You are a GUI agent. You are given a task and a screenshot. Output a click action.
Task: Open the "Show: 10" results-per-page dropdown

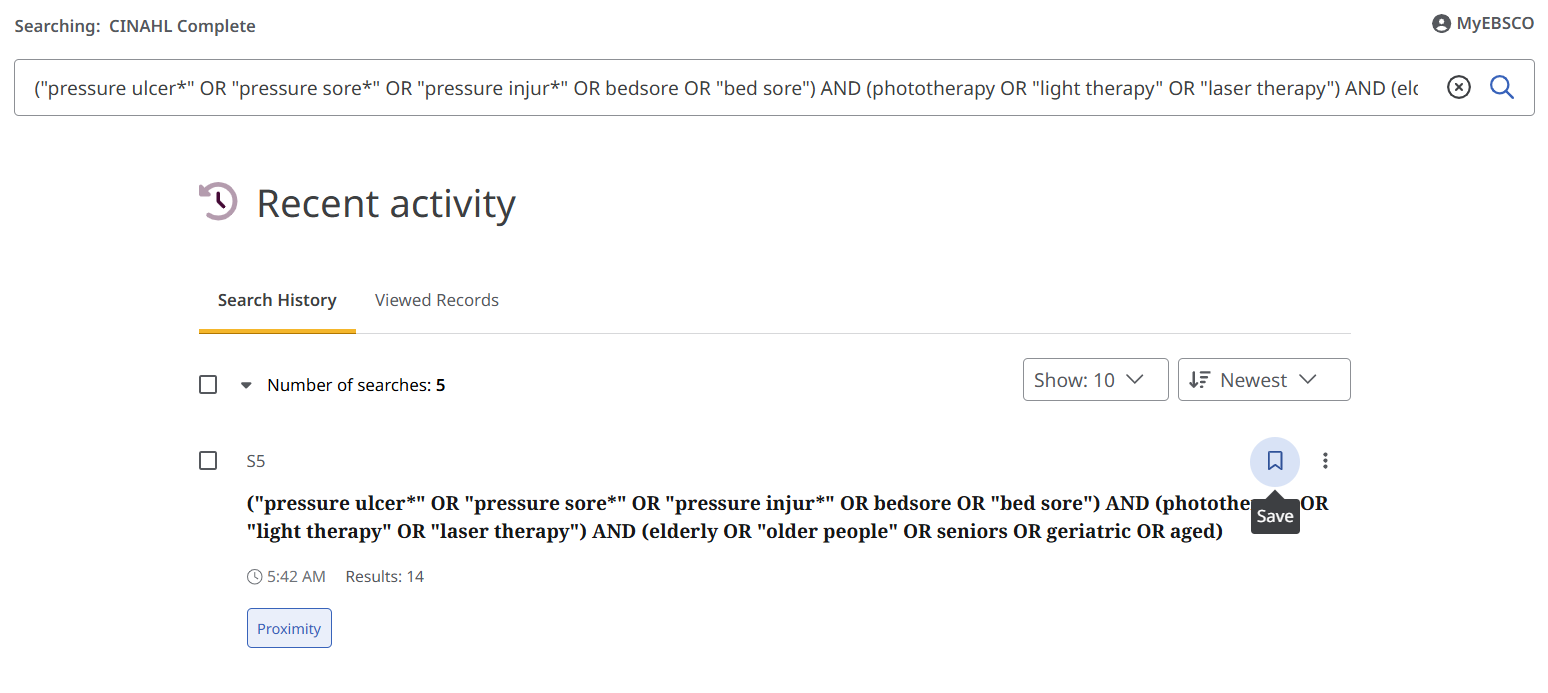1095,380
